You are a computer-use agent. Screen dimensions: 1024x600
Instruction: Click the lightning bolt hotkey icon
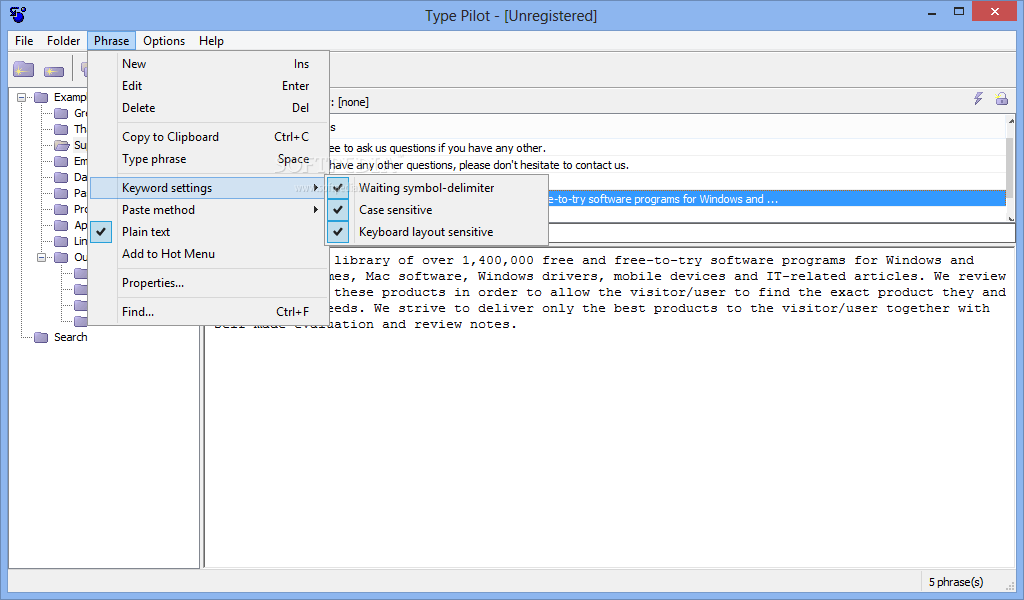(978, 99)
